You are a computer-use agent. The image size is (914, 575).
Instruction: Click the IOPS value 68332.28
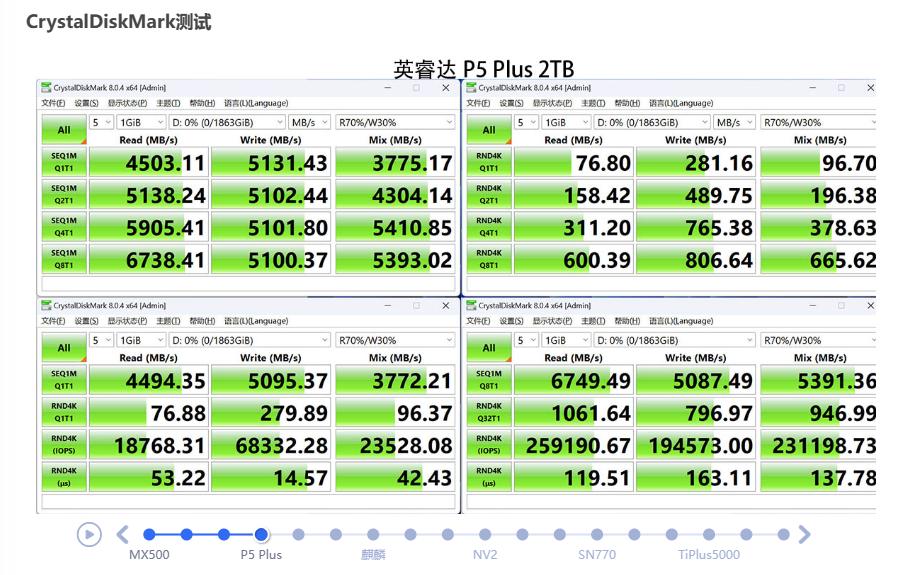(282, 446)
